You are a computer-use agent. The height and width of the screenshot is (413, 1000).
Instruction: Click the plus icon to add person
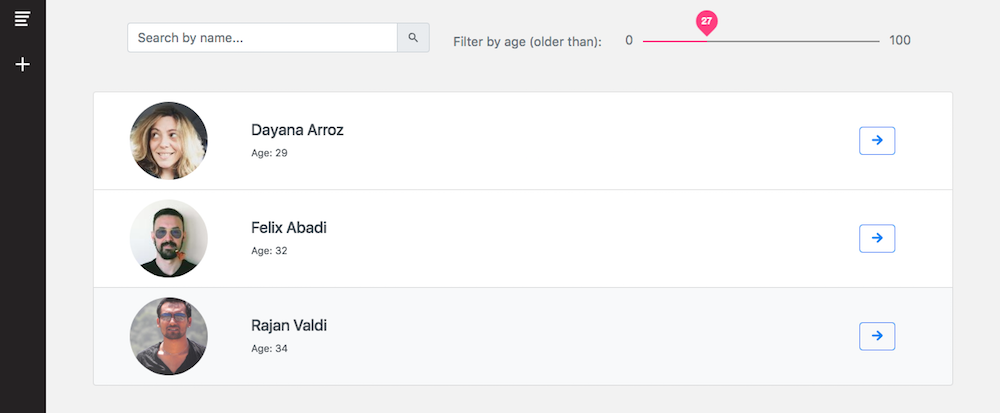click(22, 64)
